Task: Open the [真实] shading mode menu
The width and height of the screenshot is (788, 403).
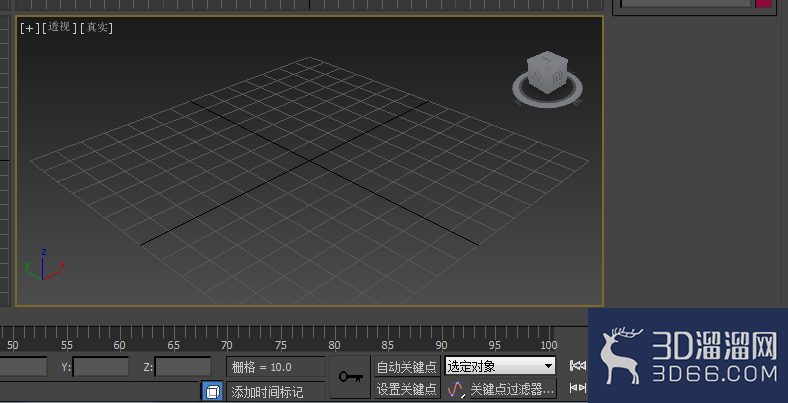Action: pos(96,28)
